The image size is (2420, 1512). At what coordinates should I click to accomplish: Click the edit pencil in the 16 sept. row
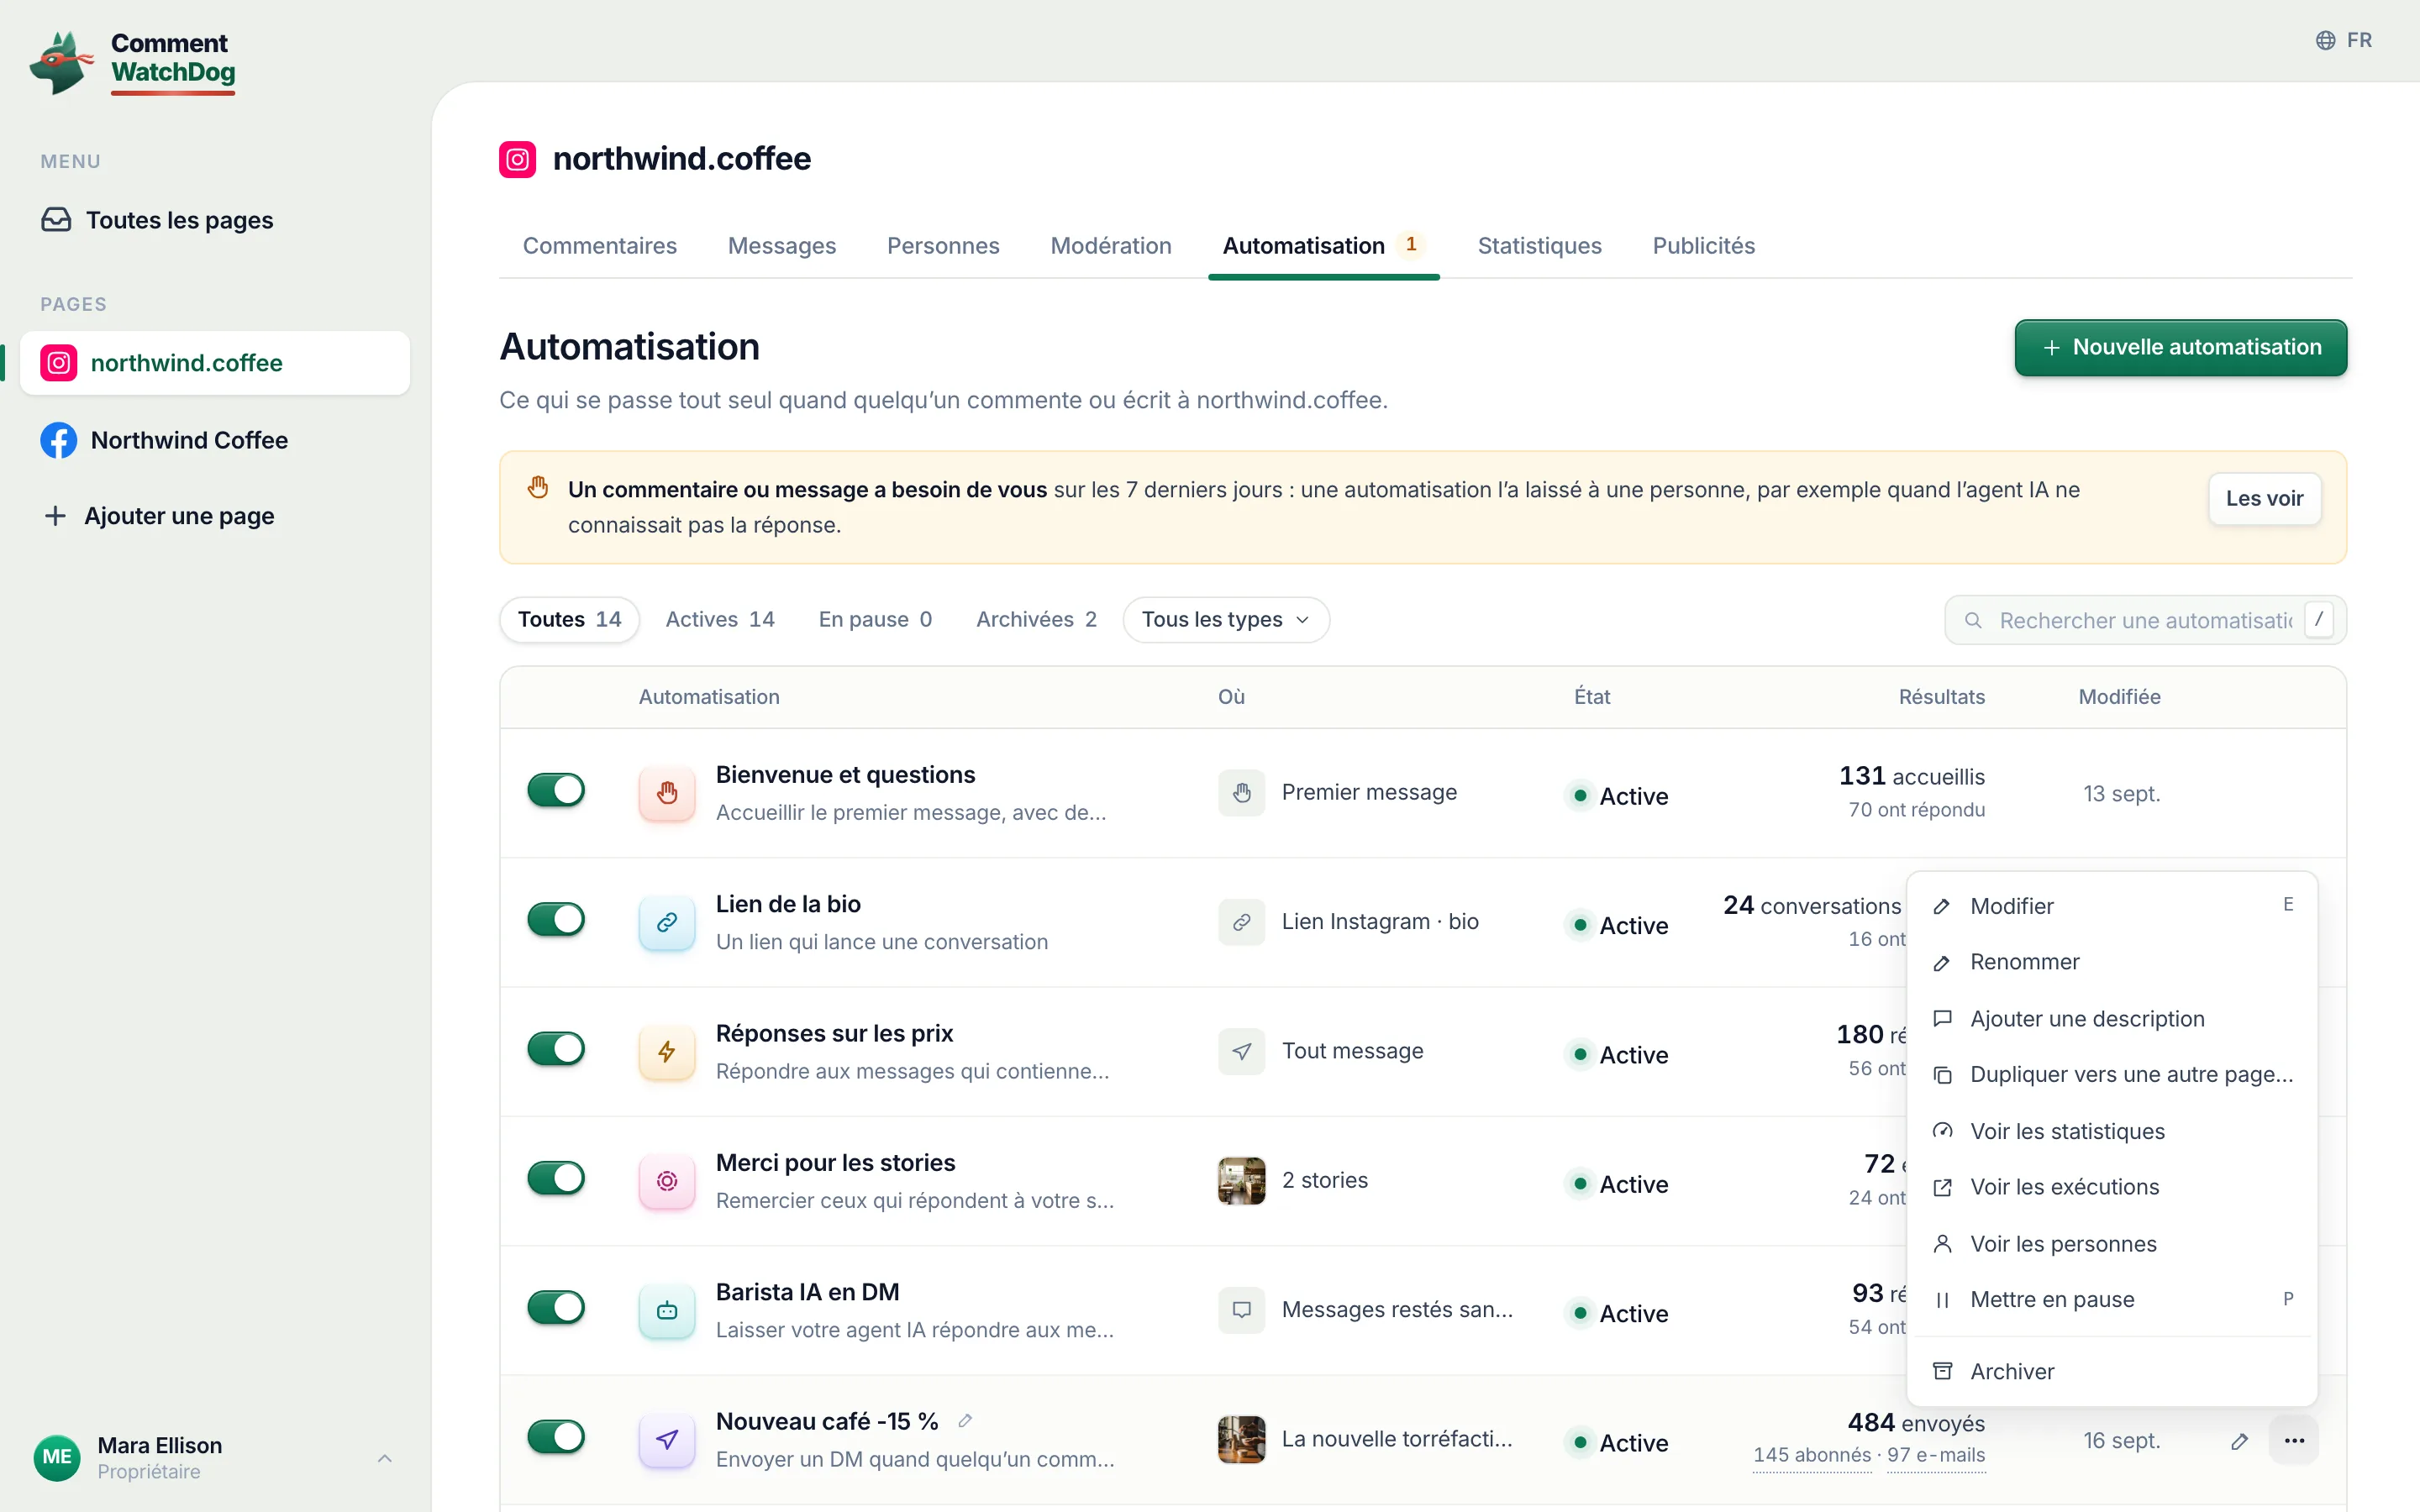[x=2239, y=1441]
